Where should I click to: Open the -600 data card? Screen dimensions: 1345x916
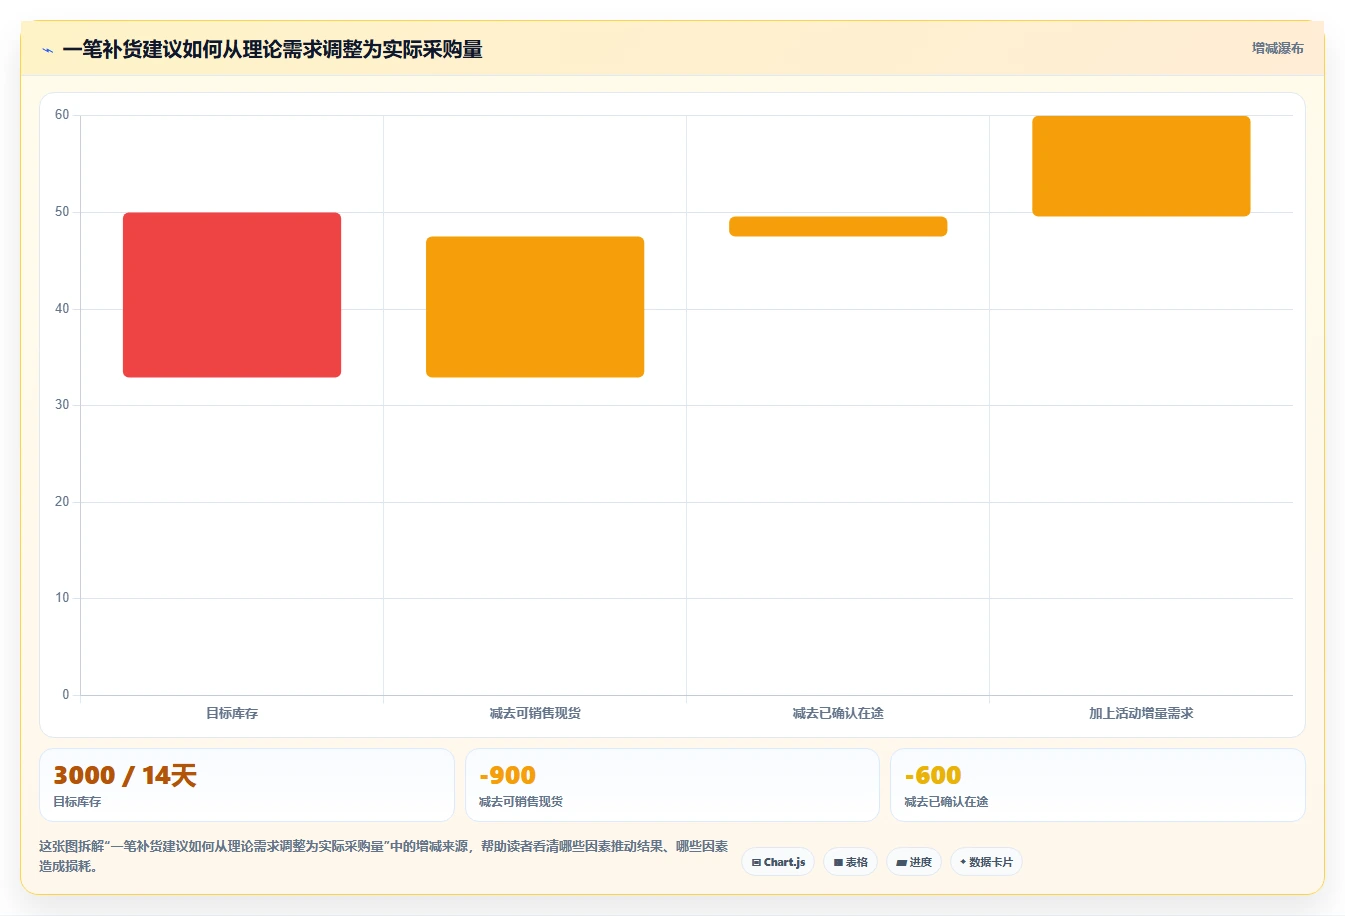tap(1098, 785)
